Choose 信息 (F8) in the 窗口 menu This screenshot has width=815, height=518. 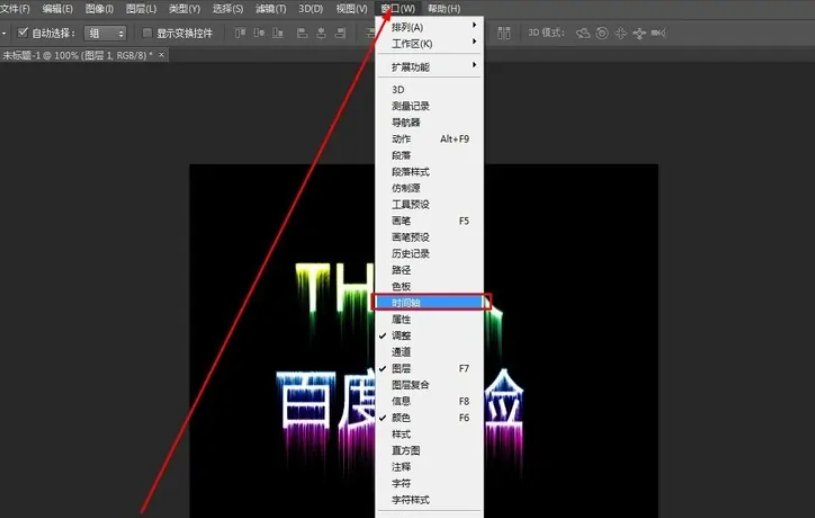429,401
